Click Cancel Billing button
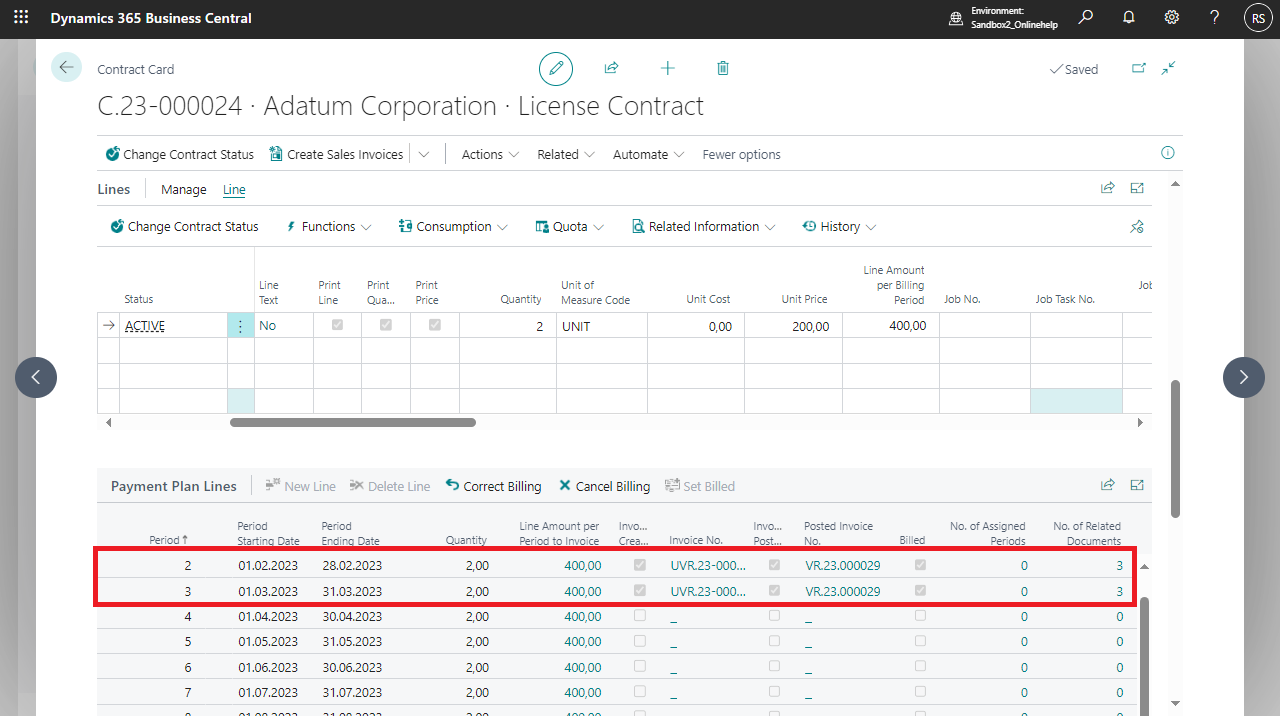1280x716 pixels. (604, 486)
